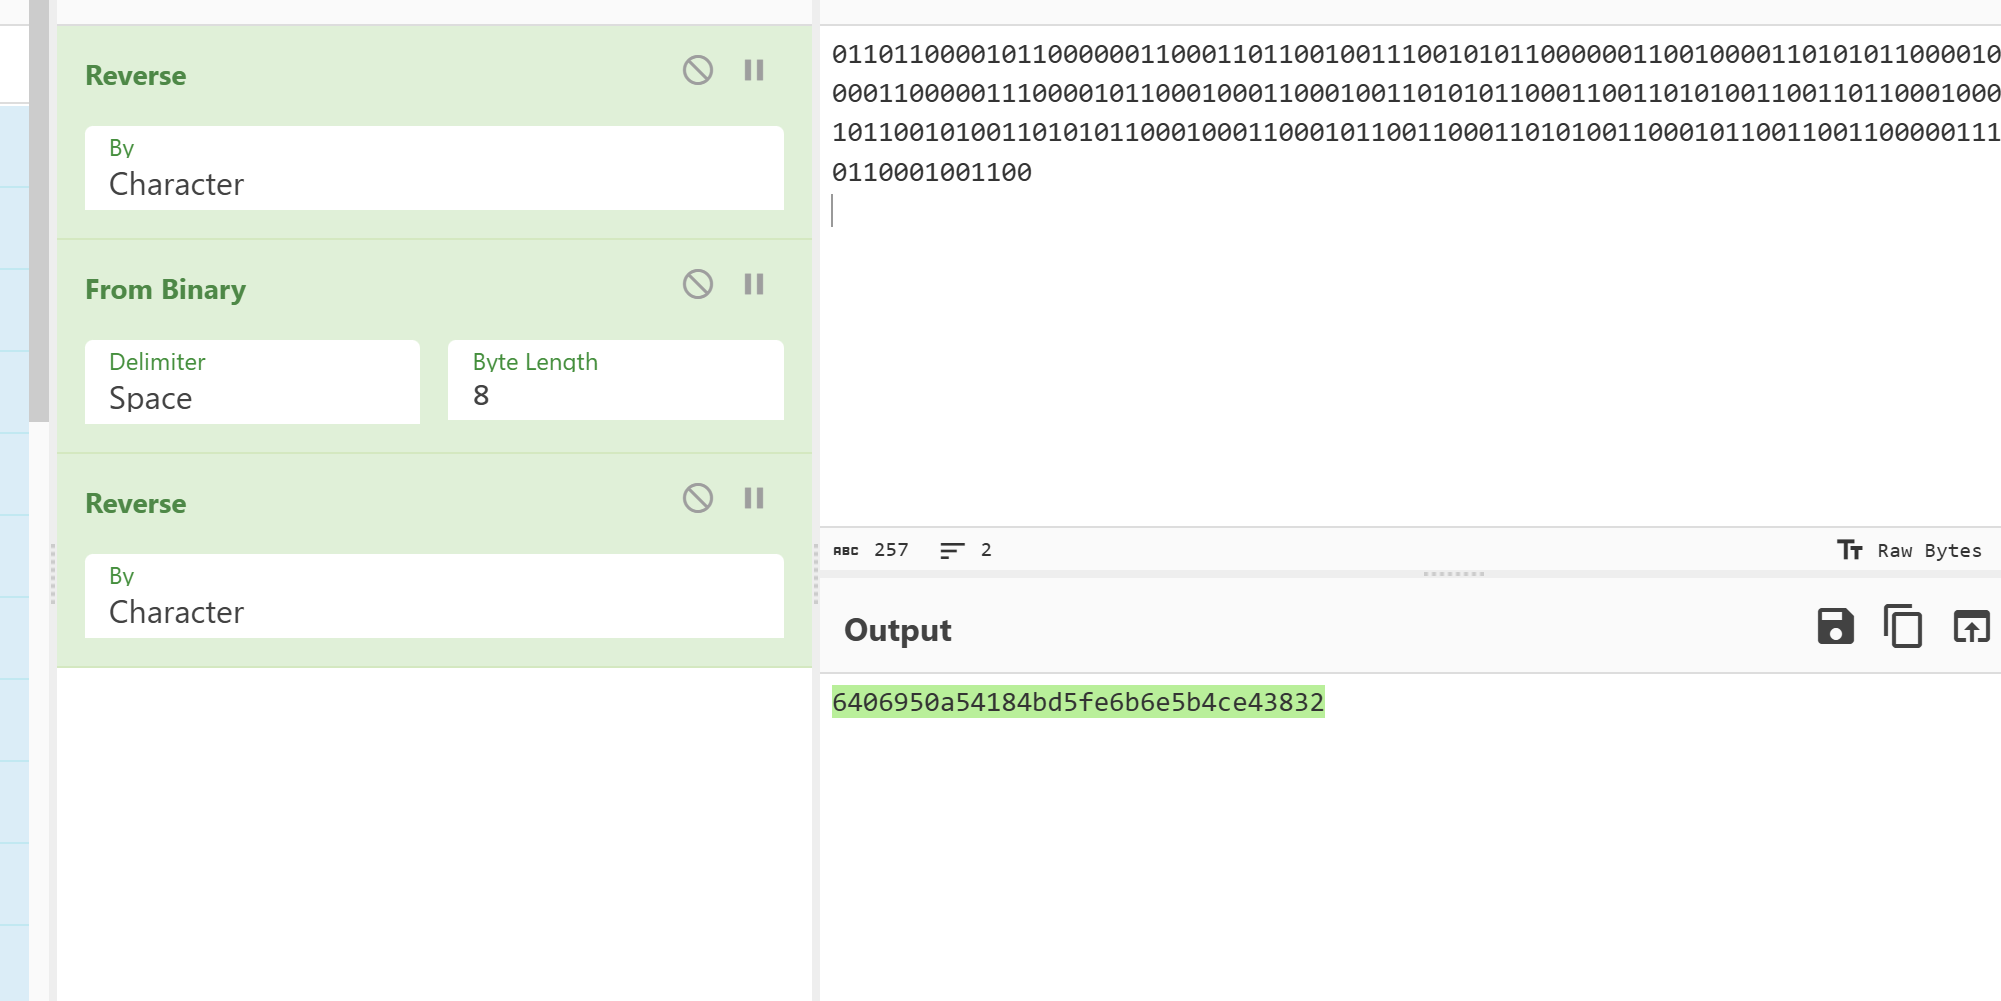2001x1001 pixels.
Task: Set breakpoint on last Reverse operation
Action: (x=754, y=498)
